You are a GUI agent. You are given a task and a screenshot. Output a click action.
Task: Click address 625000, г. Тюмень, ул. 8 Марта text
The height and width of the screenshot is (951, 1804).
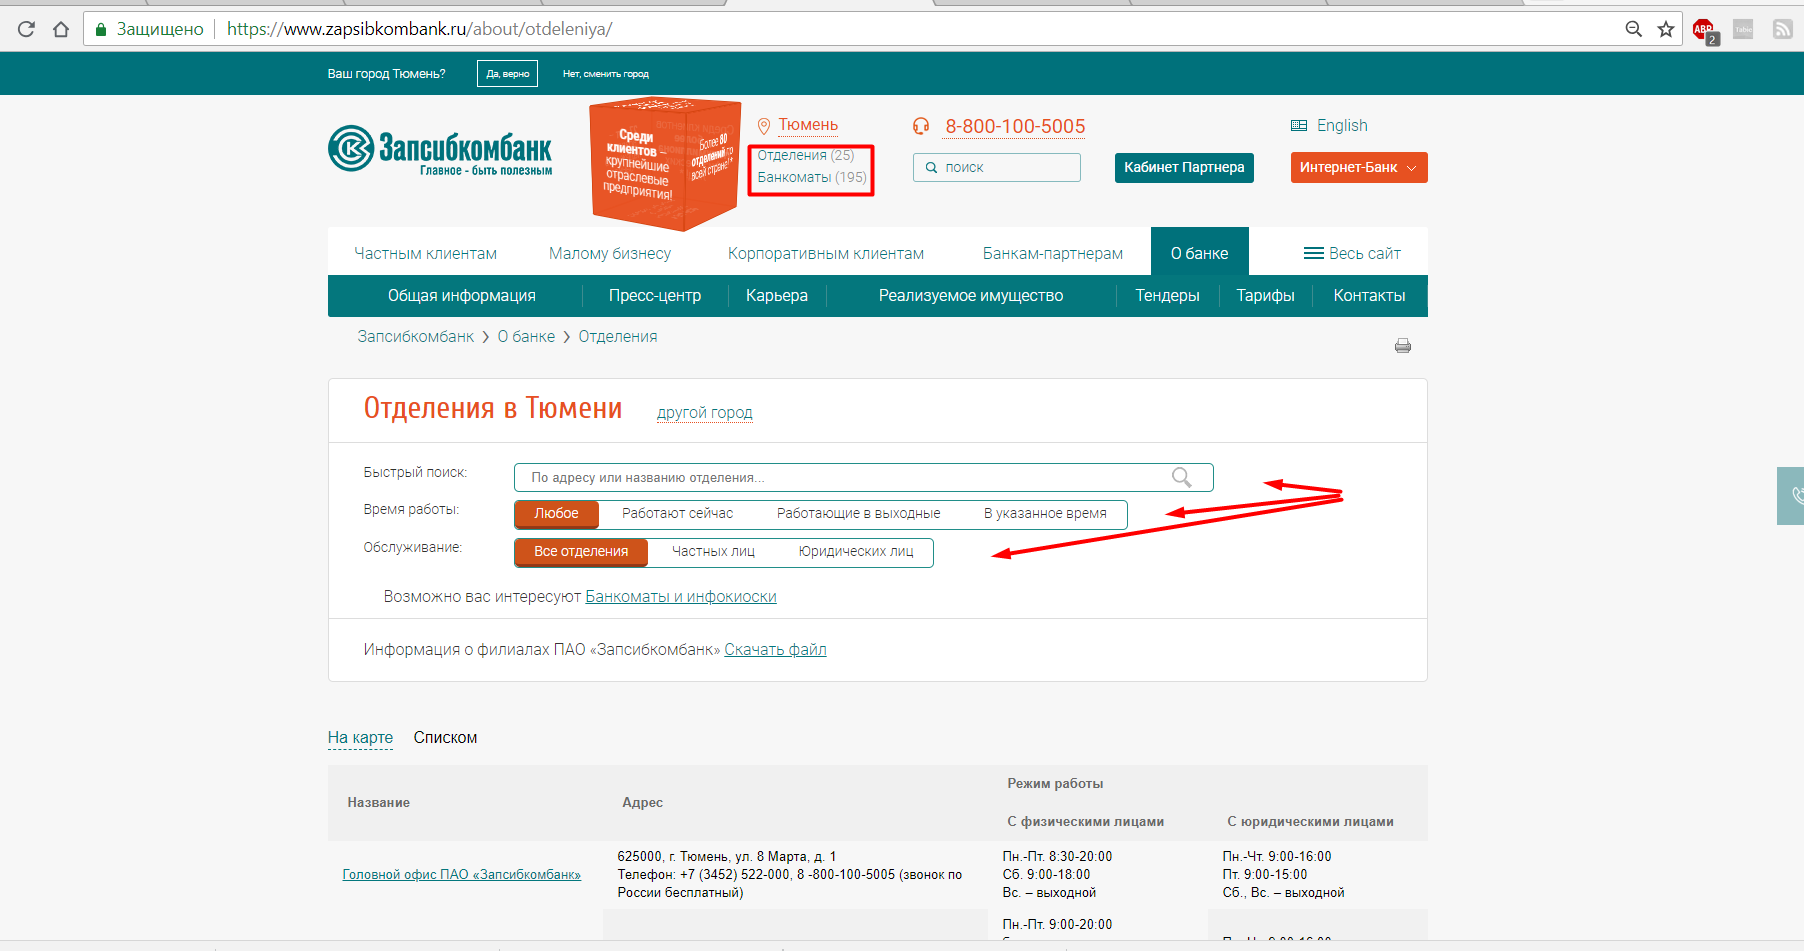[x=727, y=856]
